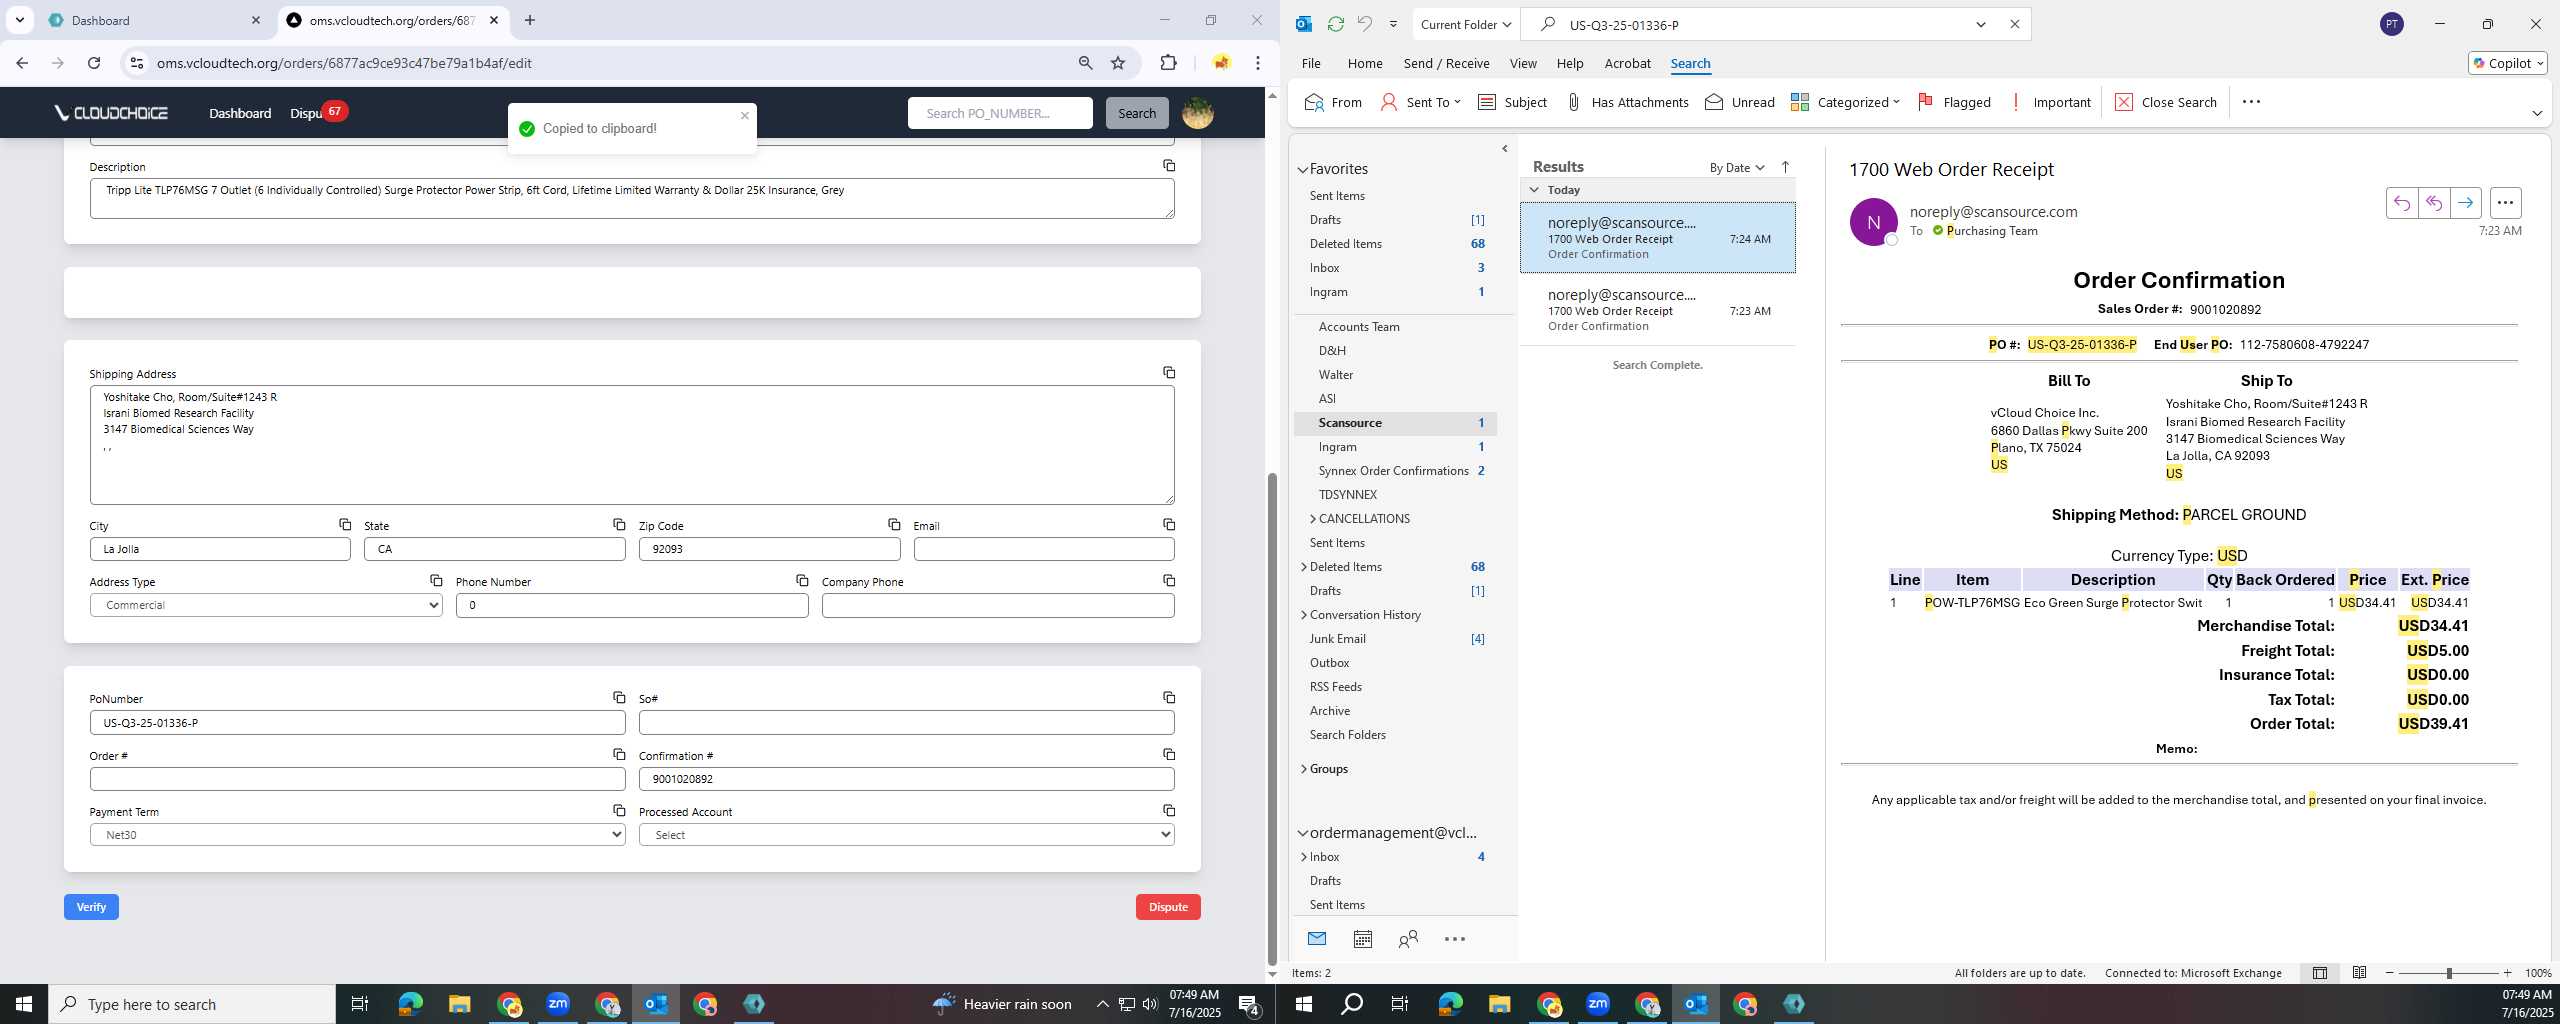Reply all to the ScanSource email

click(2433, 203)
